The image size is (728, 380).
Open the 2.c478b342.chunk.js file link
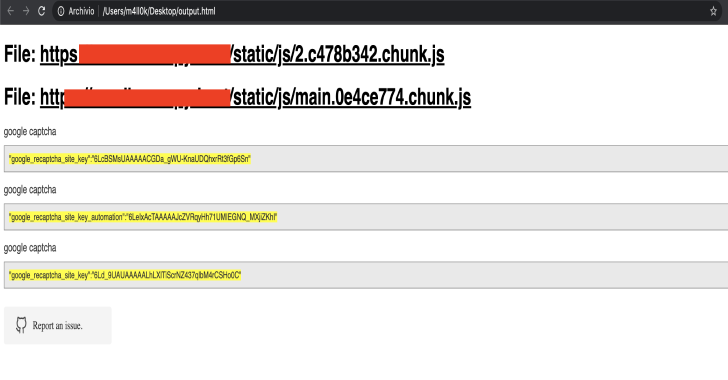(x=242, y=55)
